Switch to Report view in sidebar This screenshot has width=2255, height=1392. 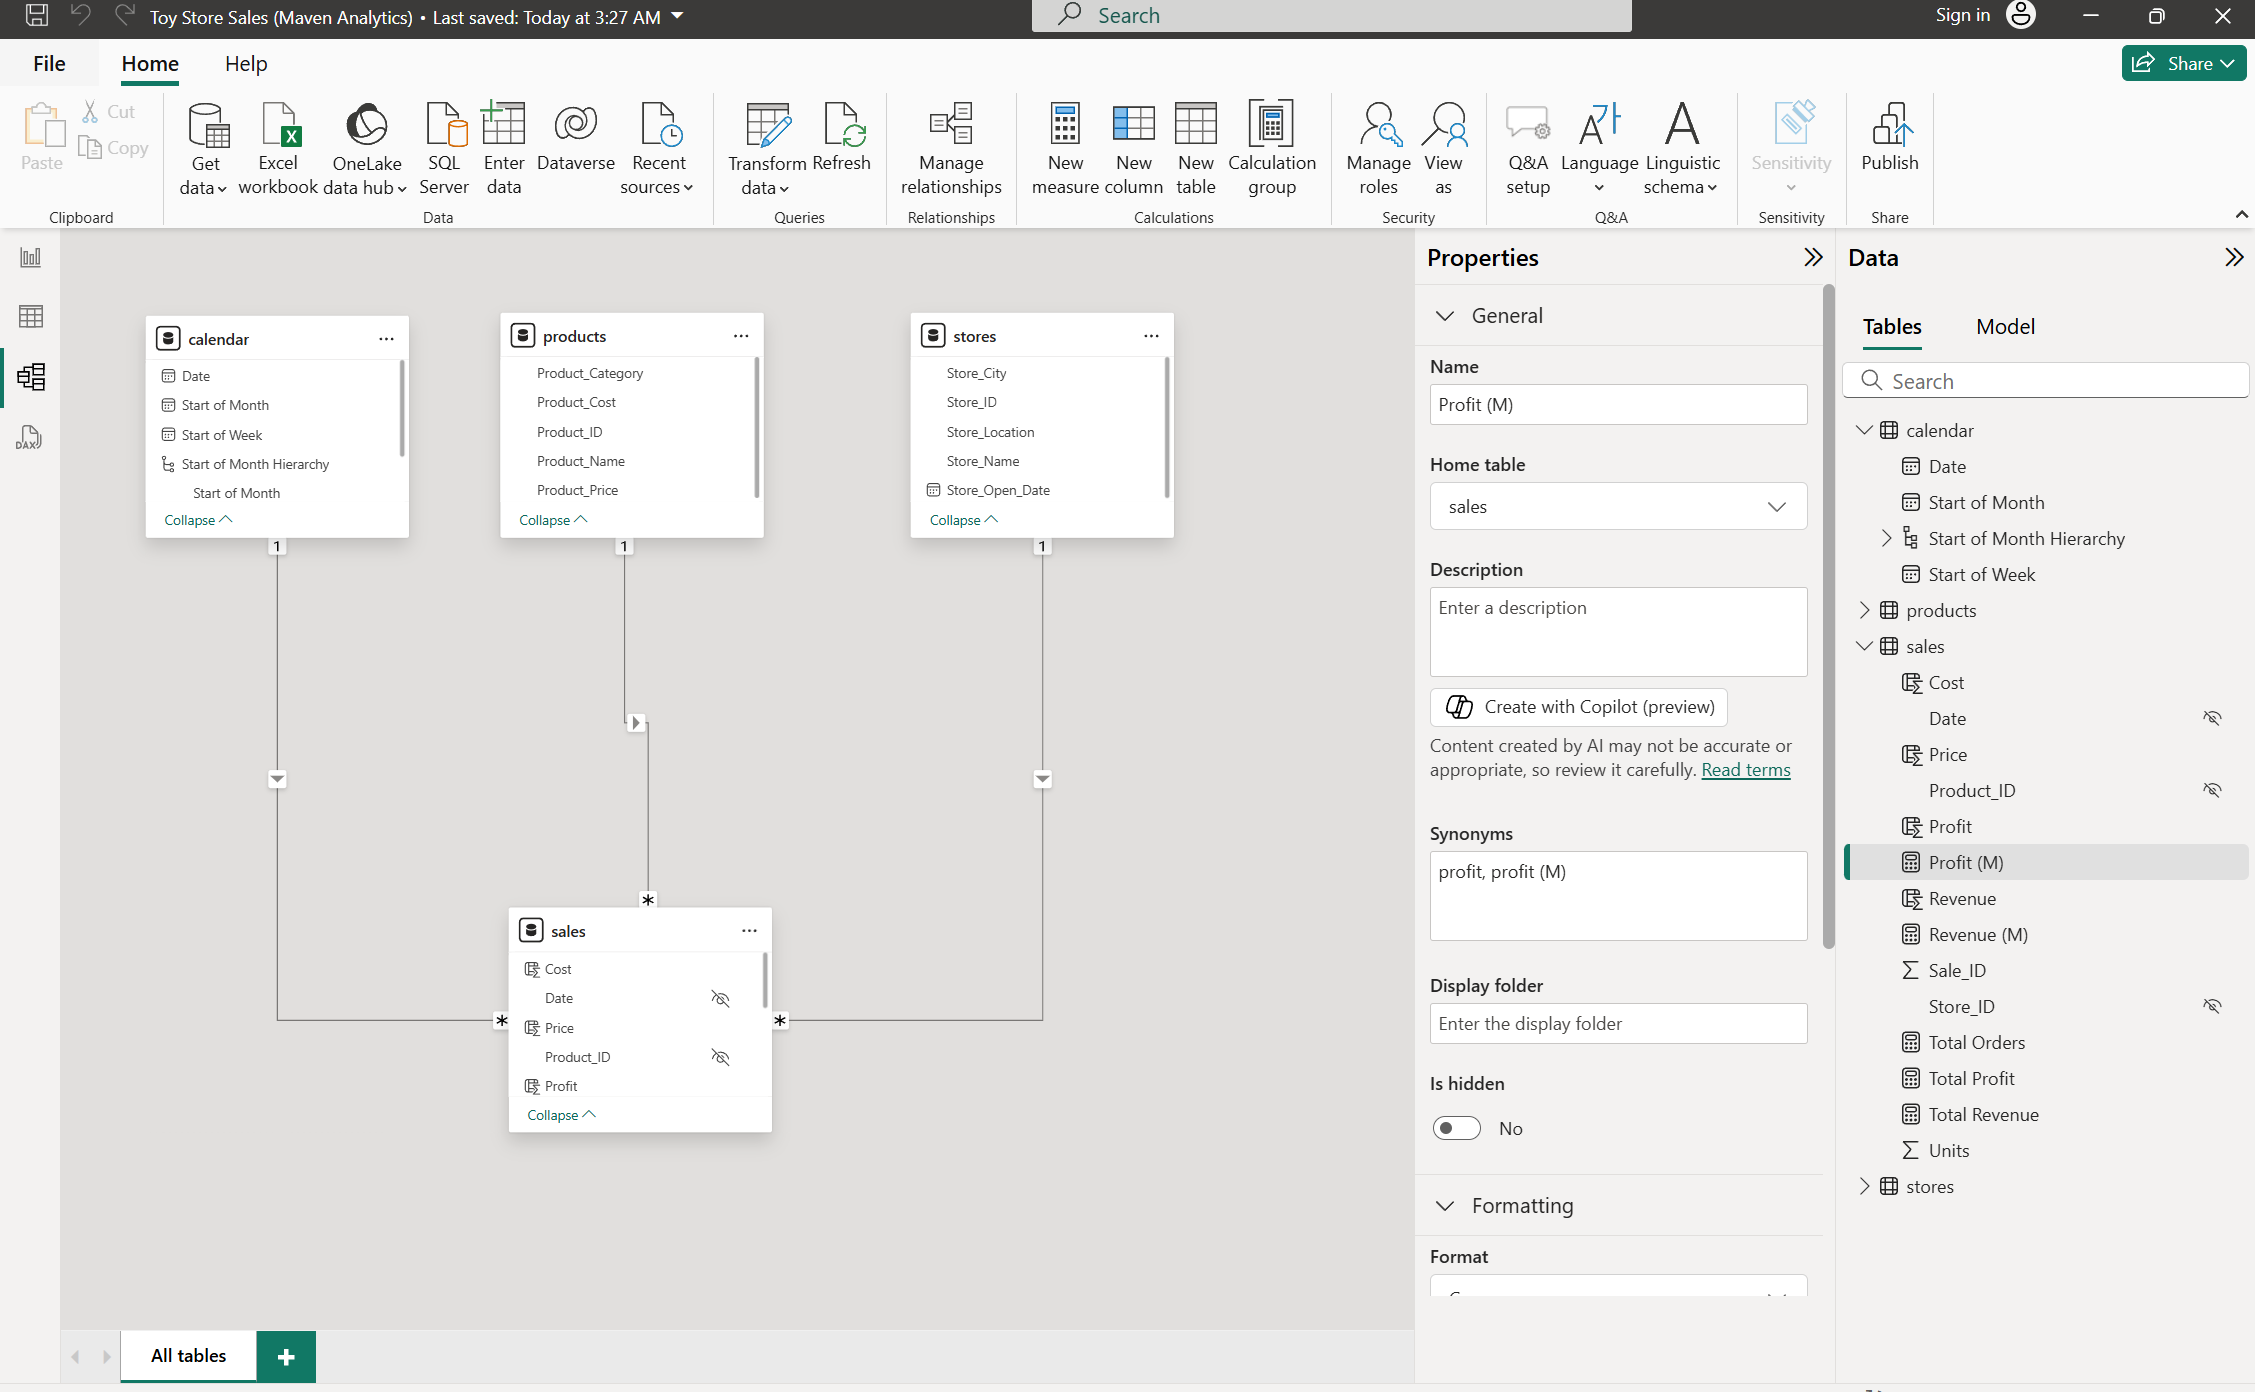31,257
